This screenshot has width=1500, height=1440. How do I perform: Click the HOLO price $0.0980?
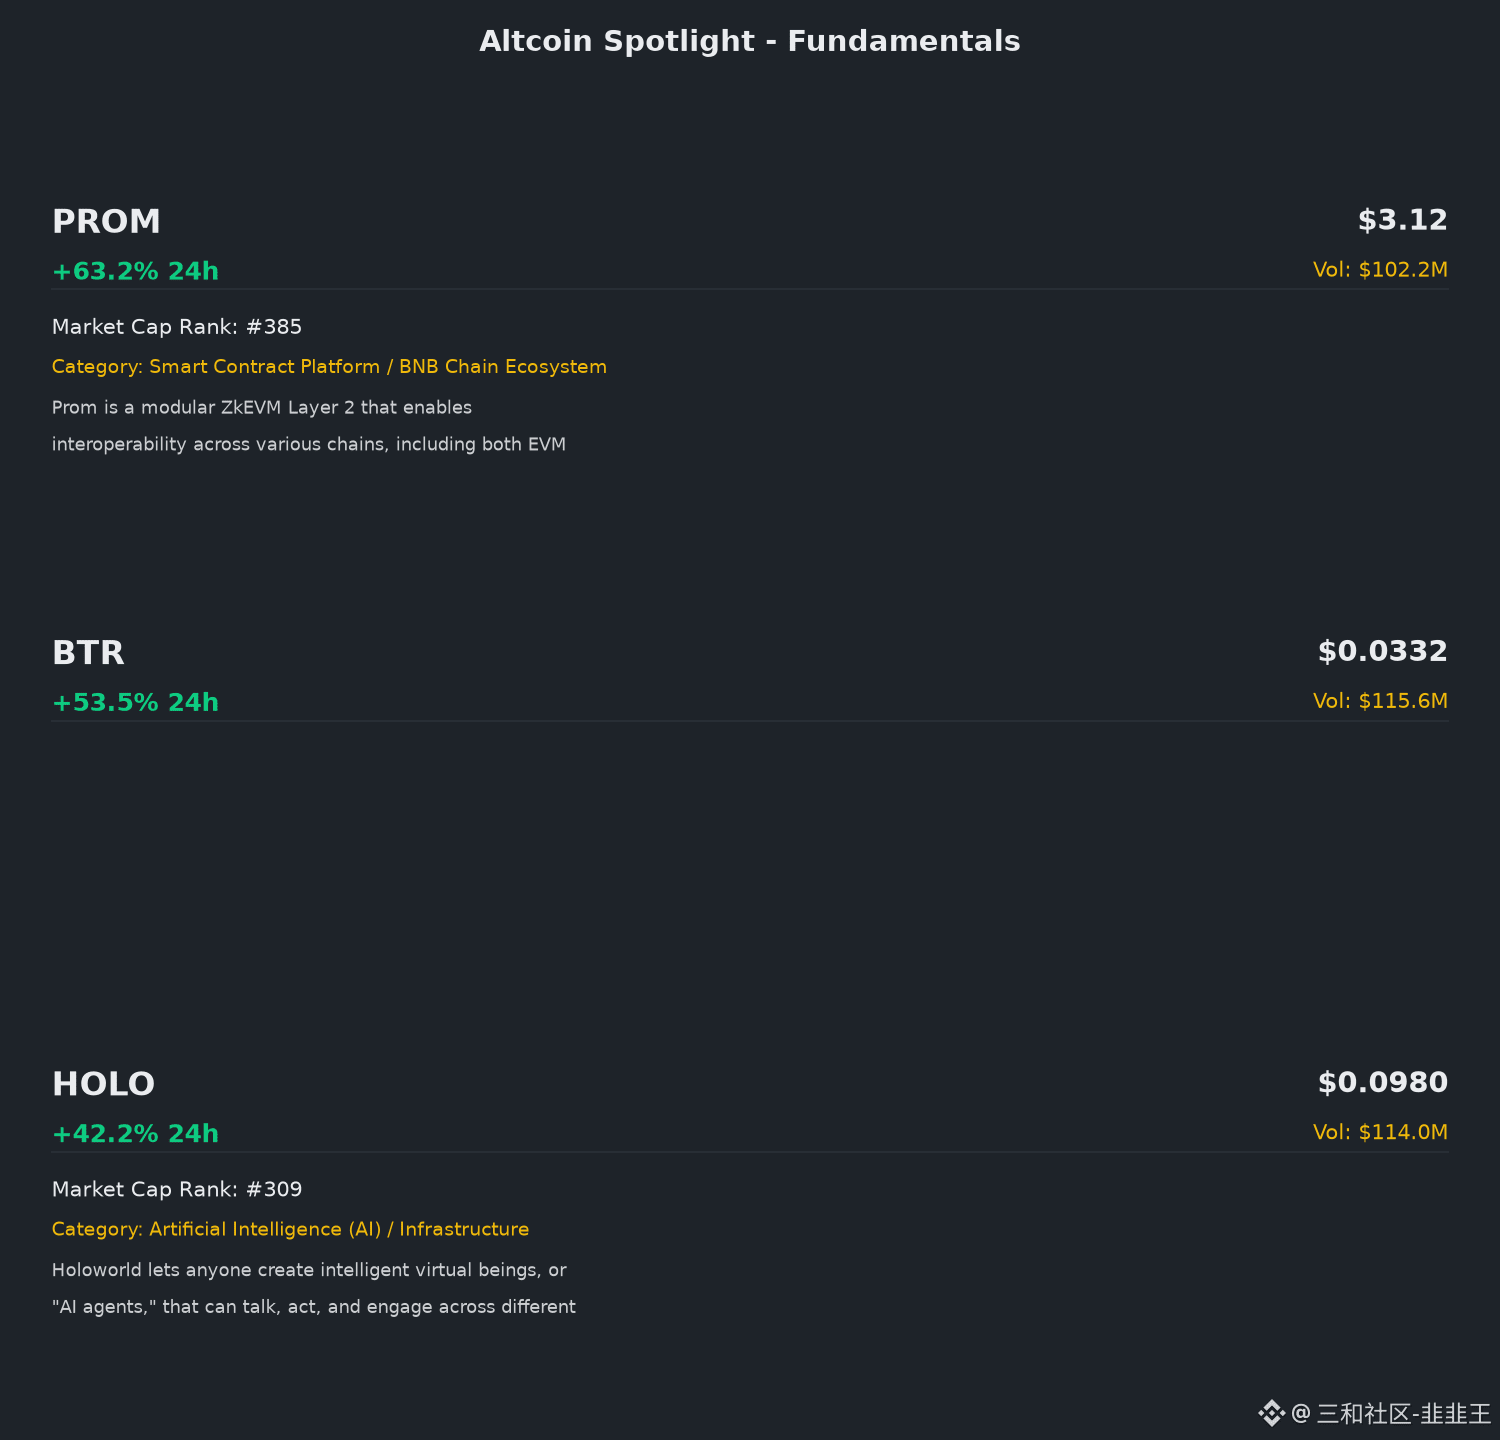coord(1383,1083)
